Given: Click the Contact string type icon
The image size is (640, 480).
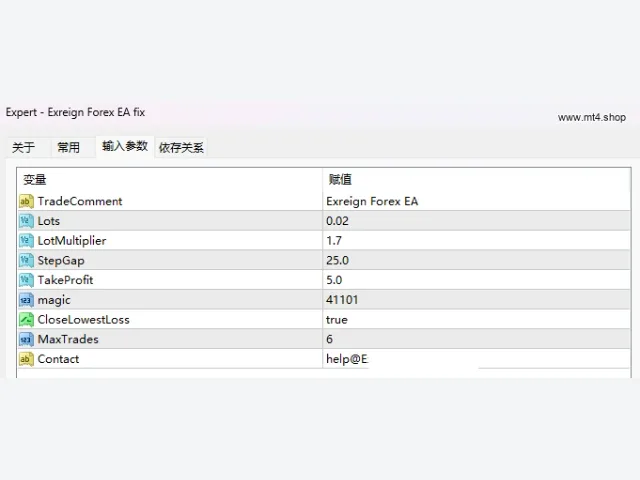Looking at the screenshot, I should [26, 359].
